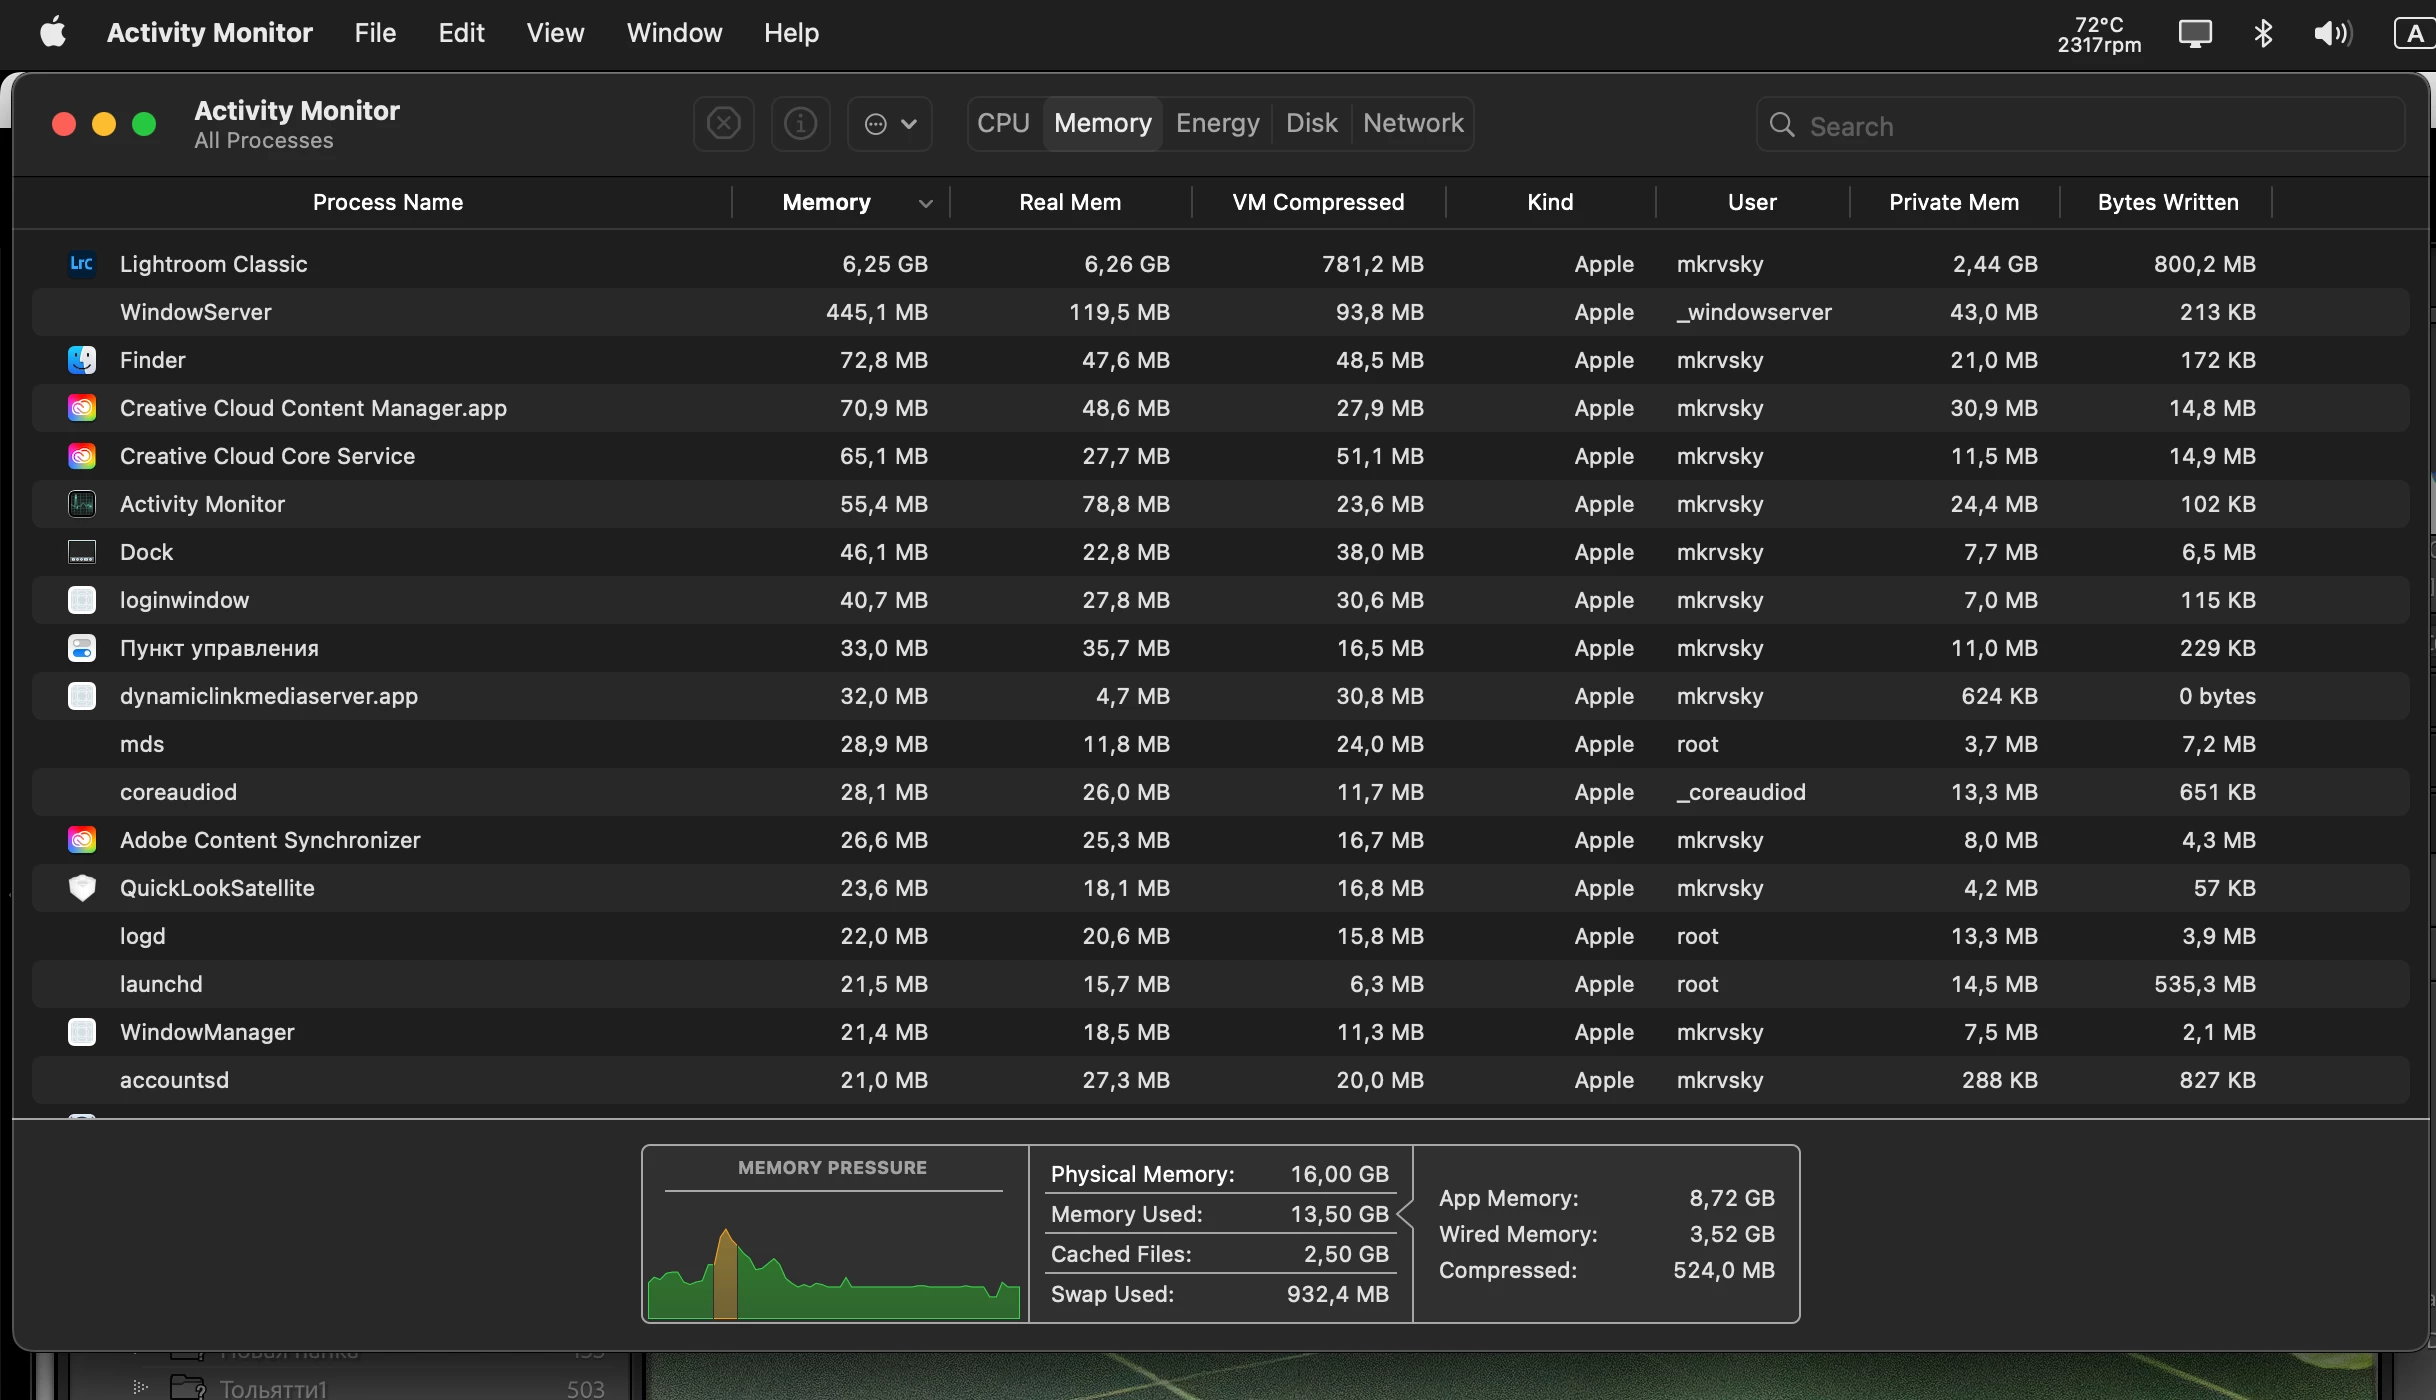Click the QuickLookSatellite shield icon

(x=82, y=888)
